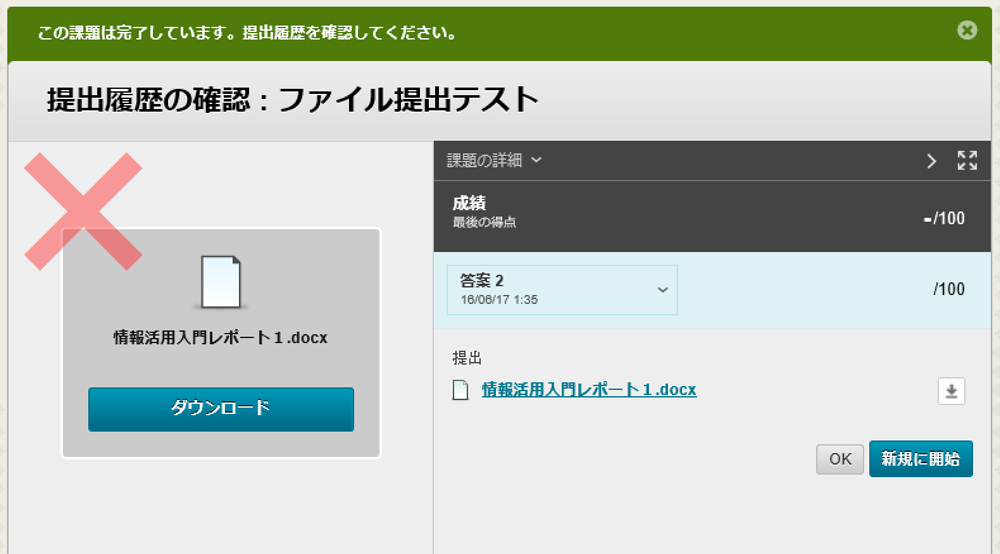Click 新規に開始 to start new attempt
The image size is (1000, 554).
pyautogui.click(x=920, y=459)
